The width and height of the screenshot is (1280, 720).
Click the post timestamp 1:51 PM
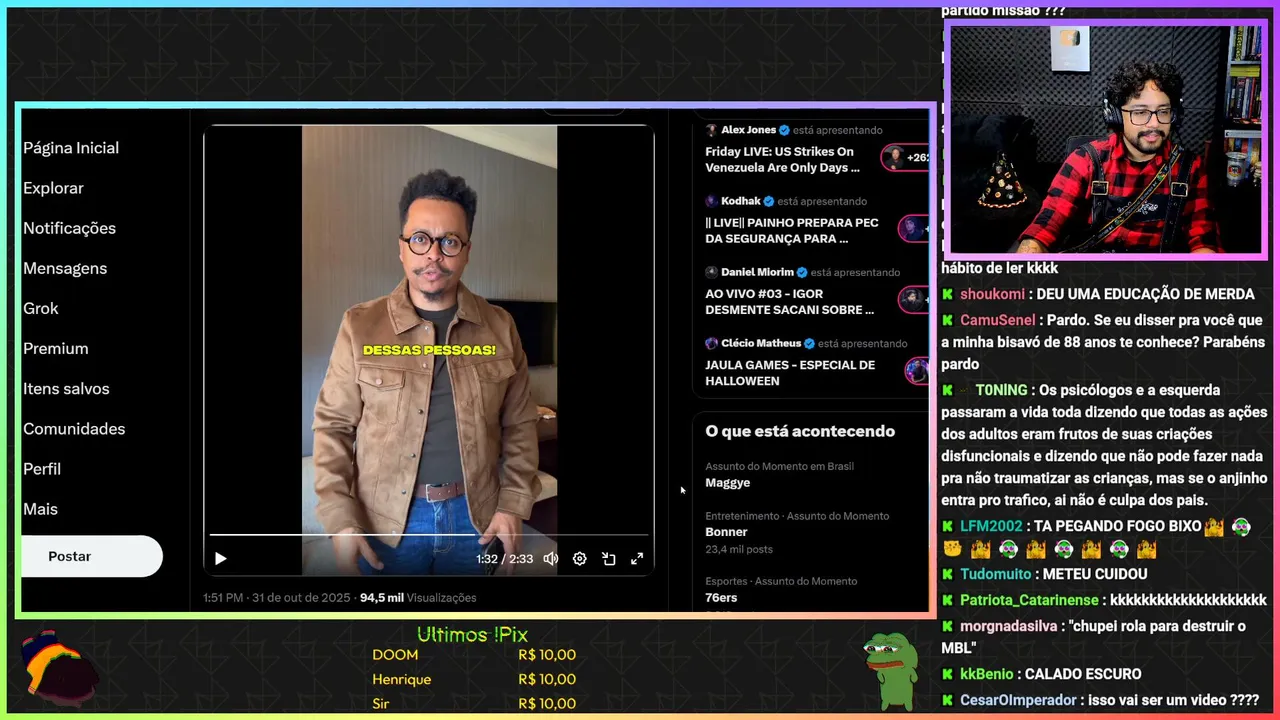click(x=223, y=598)
